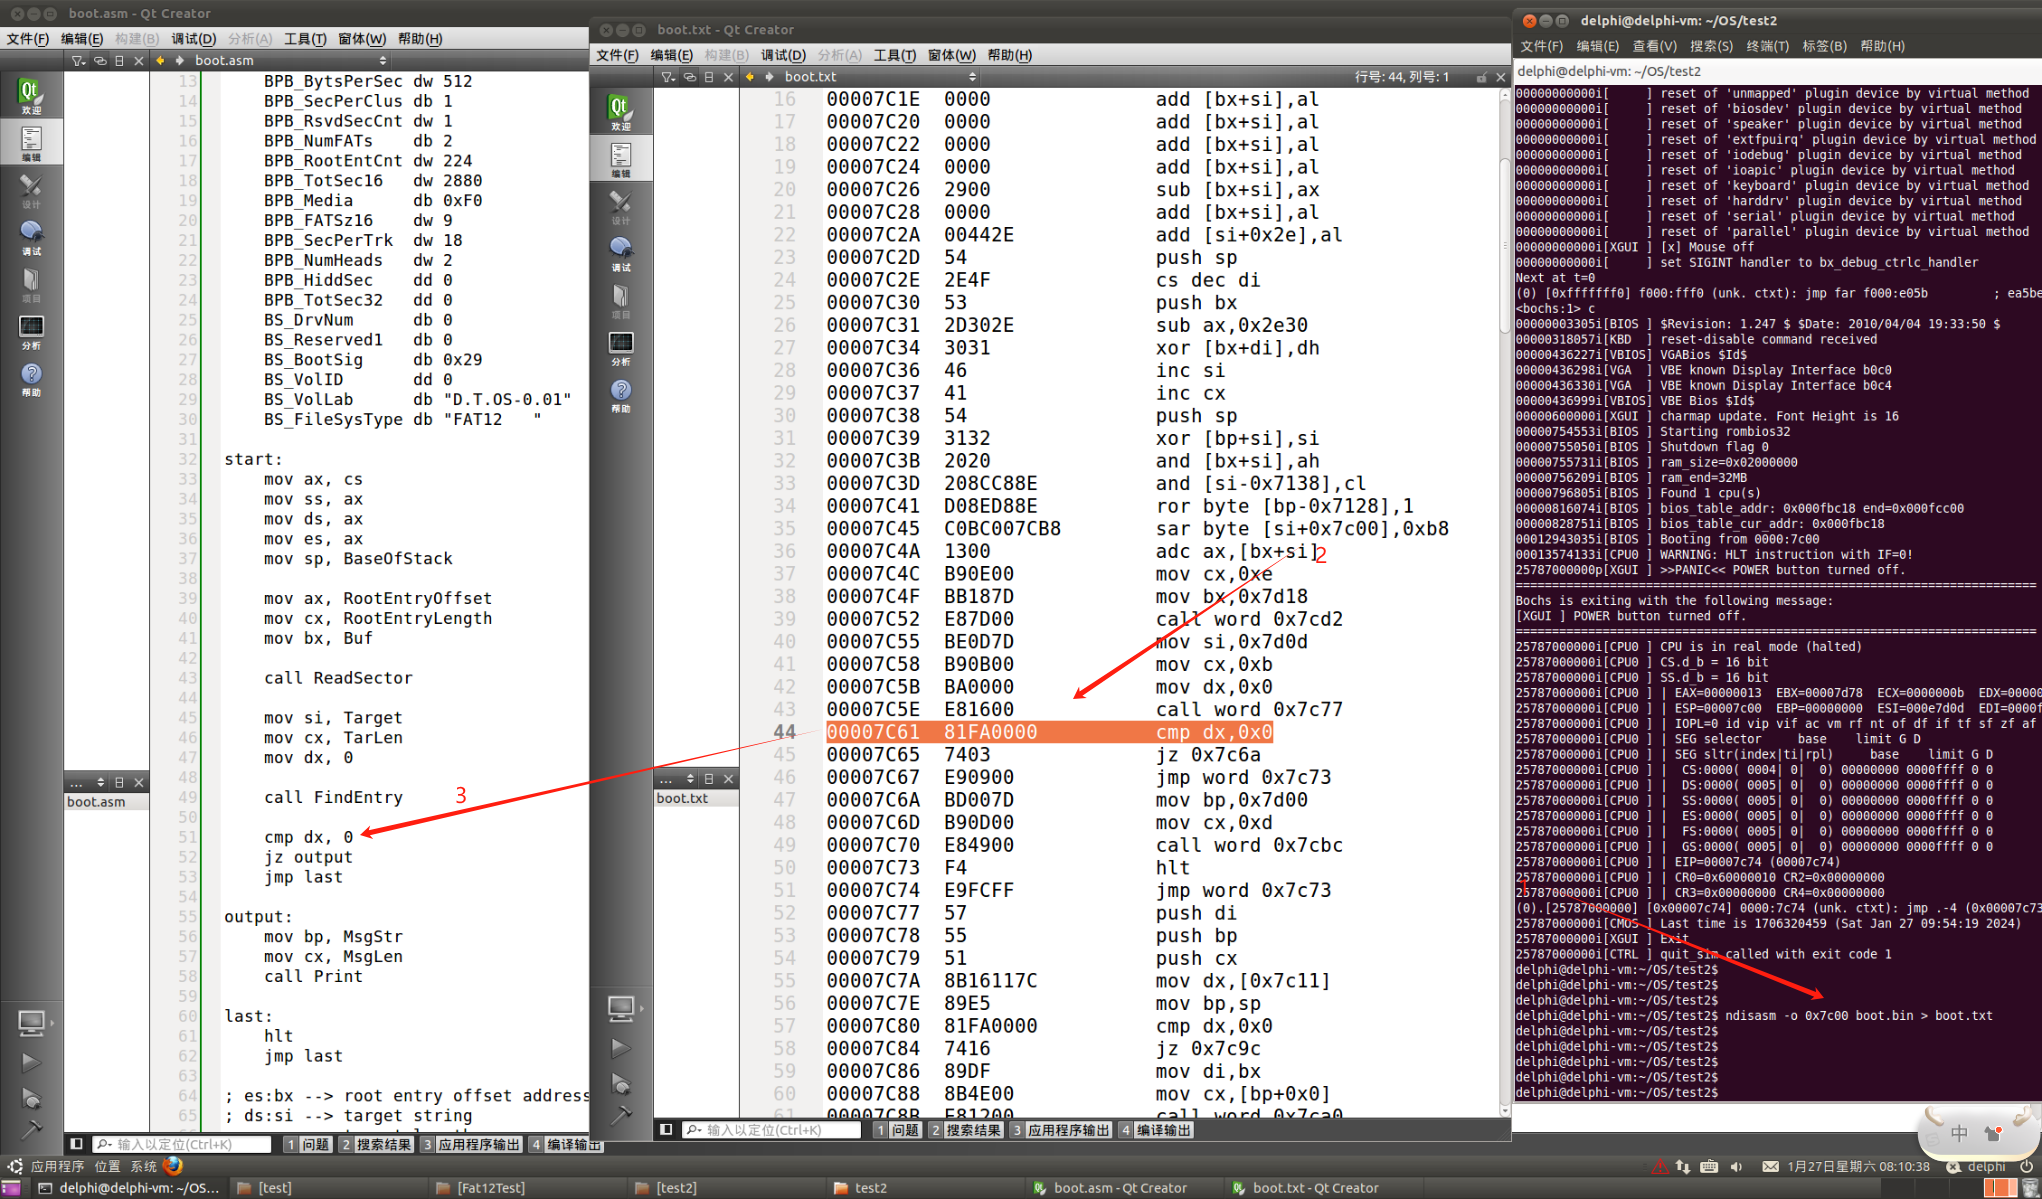Open Welcome mode in boot.asm window

coord(31,96)
